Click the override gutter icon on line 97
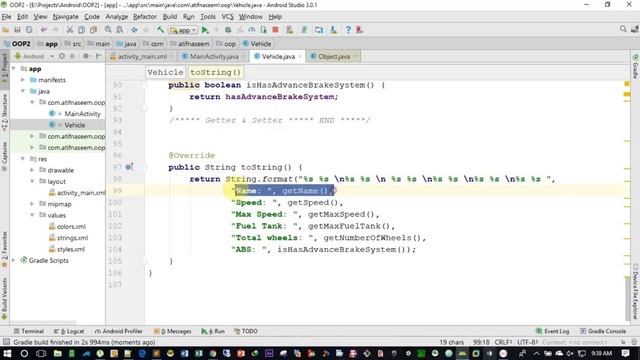This screenshot has height=360, width=640. click(x=129, y=167)
